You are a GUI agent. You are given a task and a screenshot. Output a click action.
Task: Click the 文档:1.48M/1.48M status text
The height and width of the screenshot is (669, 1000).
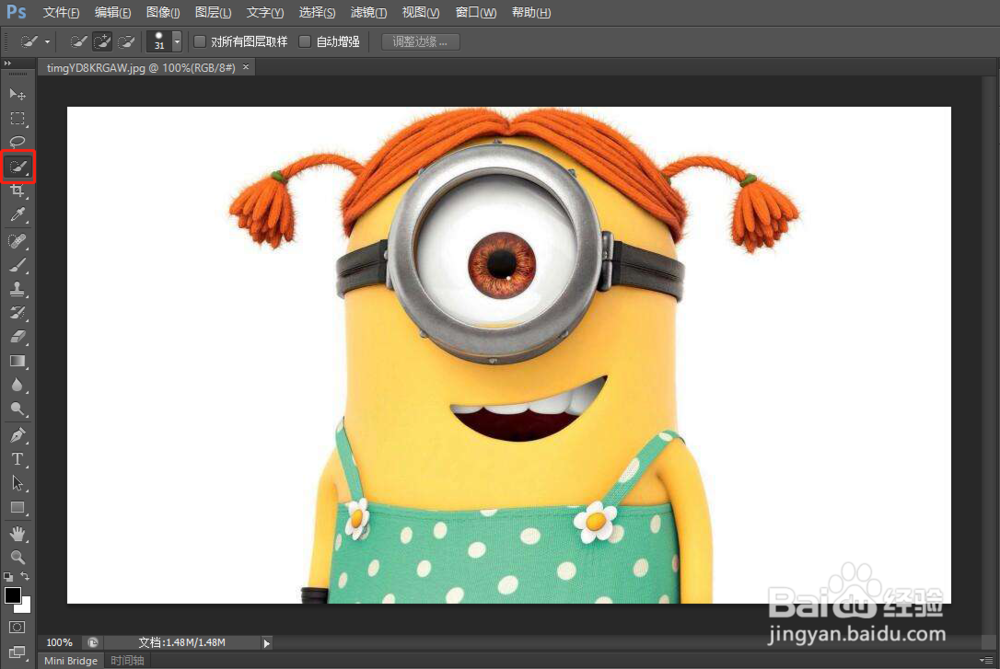[182, 643]
